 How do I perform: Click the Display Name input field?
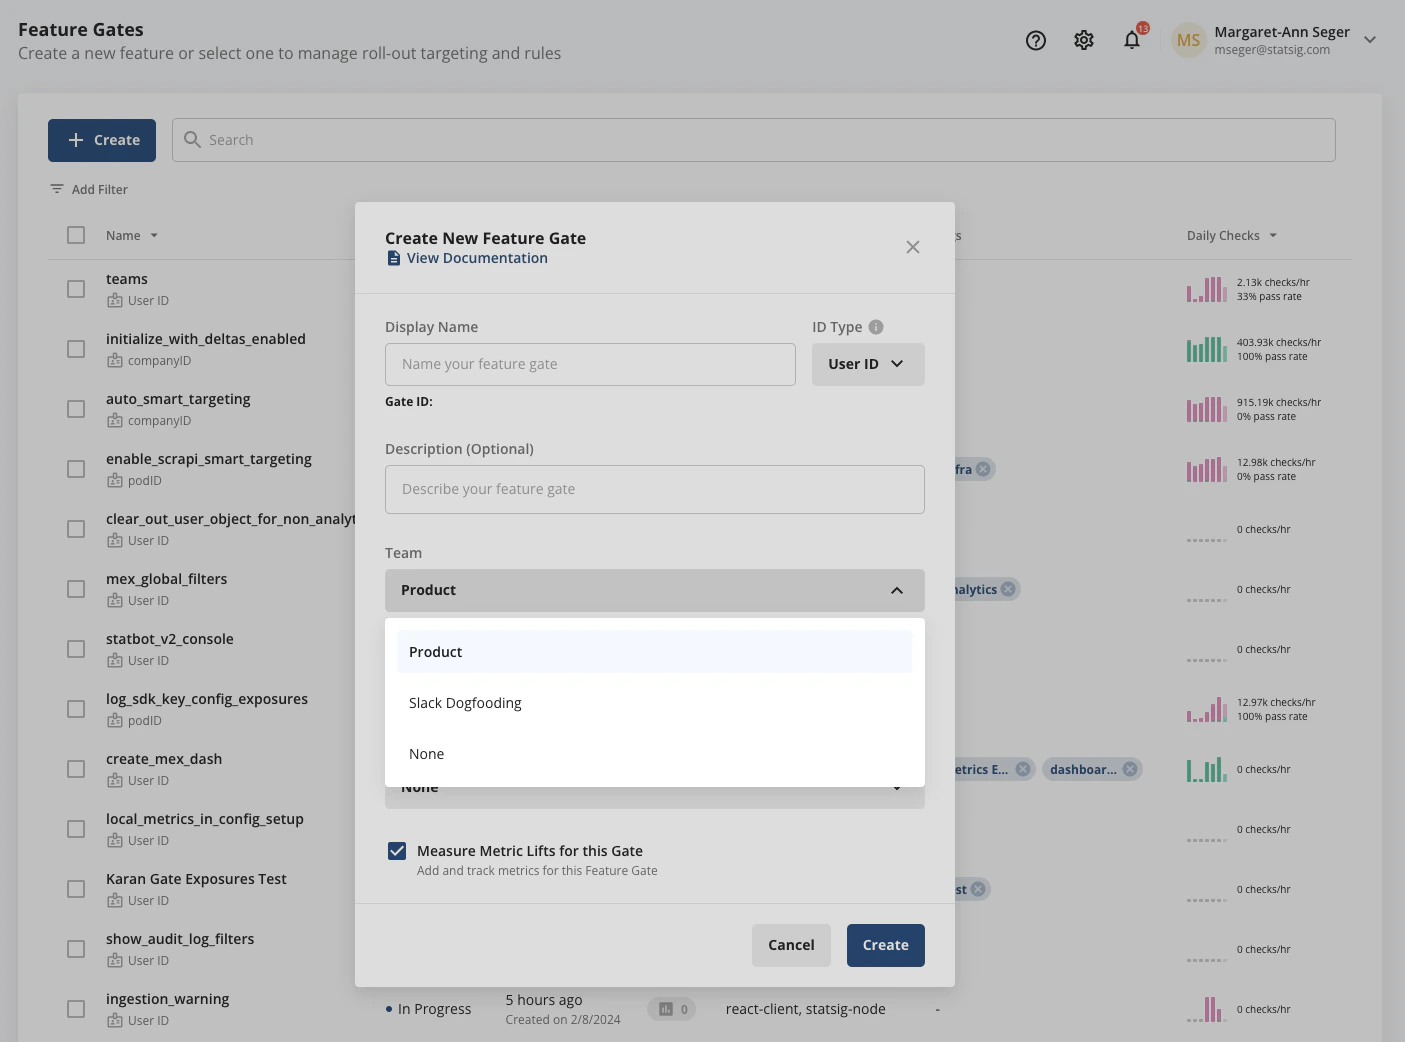pyautogui.click(x=590, y=364)
